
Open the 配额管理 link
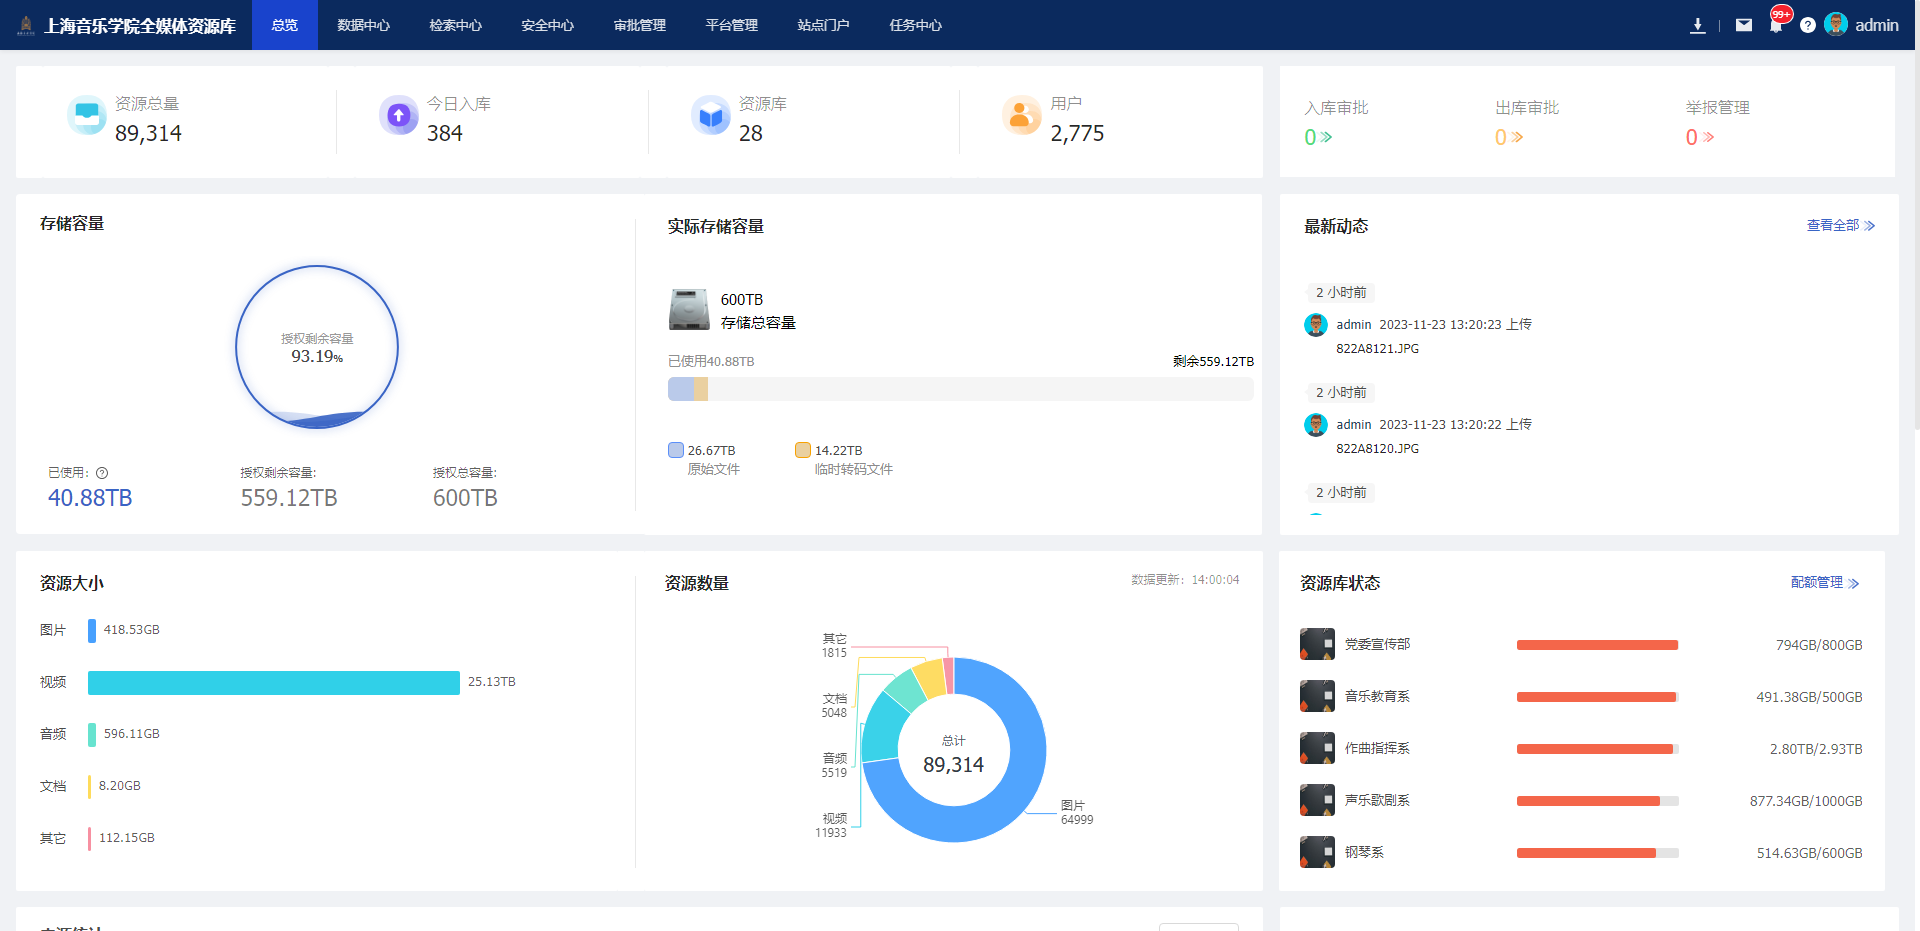pyautogui.click(x=1824, y=583)
